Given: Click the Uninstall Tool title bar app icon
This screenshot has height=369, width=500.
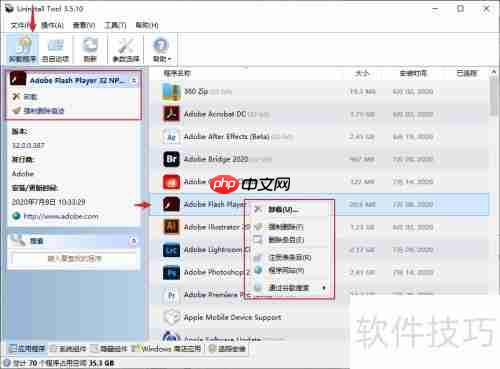Looking at the screenshot, I should point(9,9).
